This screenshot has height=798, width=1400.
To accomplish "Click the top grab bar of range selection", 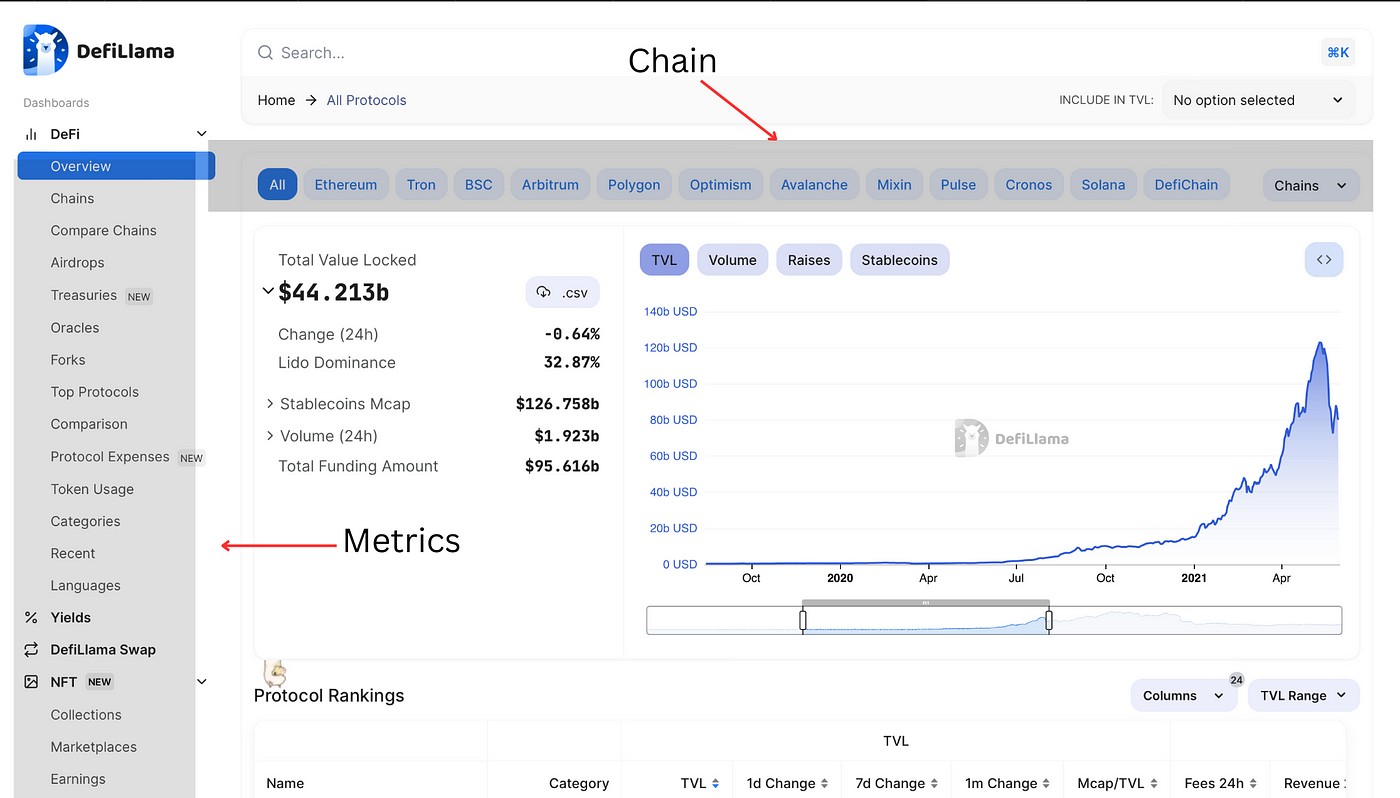I will point(926,603).
